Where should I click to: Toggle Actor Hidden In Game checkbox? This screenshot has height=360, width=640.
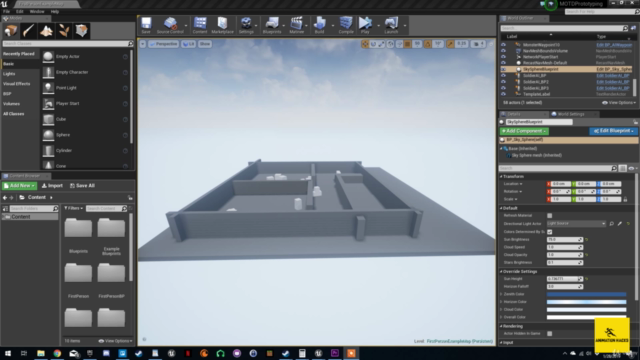(x=550, y=333)
